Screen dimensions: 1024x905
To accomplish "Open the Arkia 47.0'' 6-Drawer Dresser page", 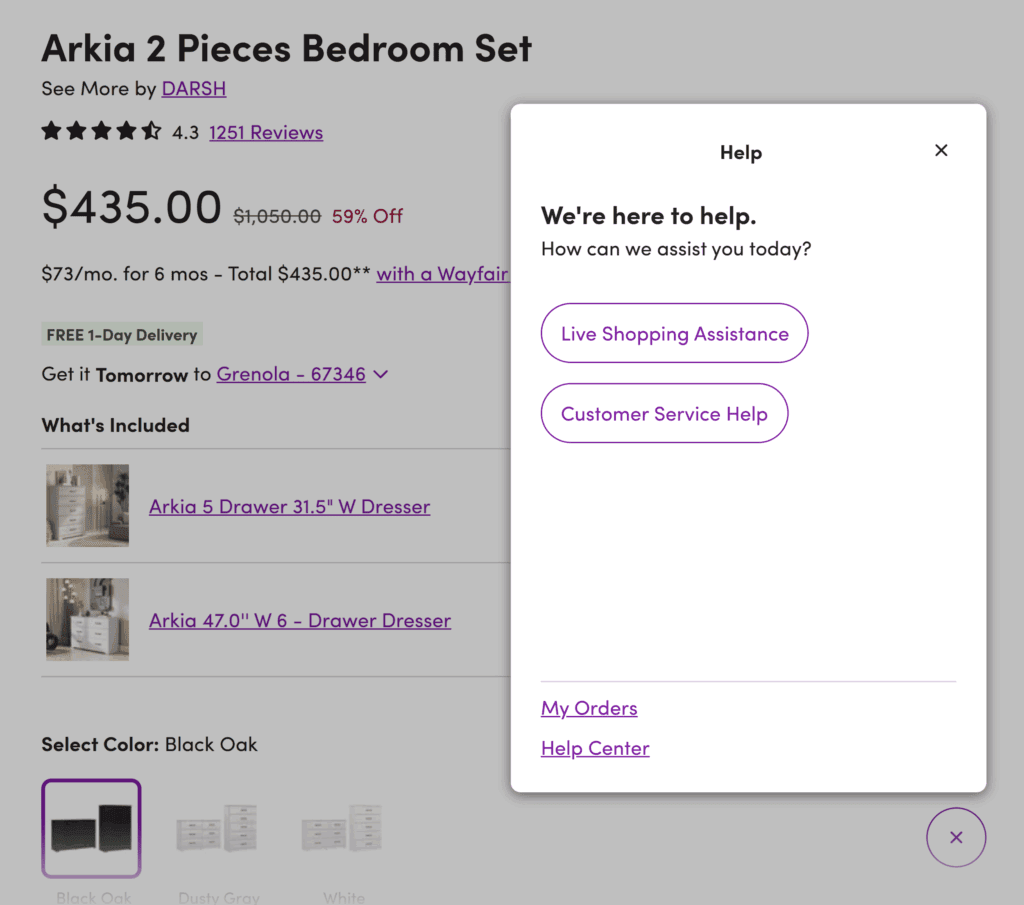I will [299, 620].
